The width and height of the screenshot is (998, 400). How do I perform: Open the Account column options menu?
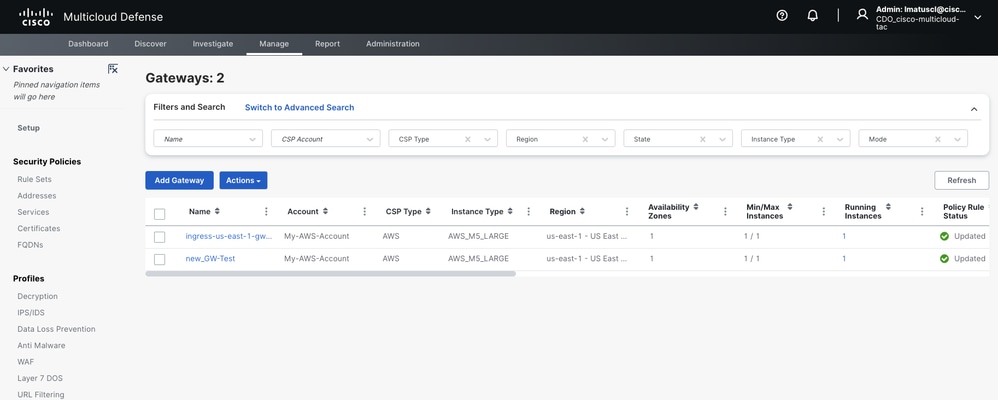[x=365, y=211]
